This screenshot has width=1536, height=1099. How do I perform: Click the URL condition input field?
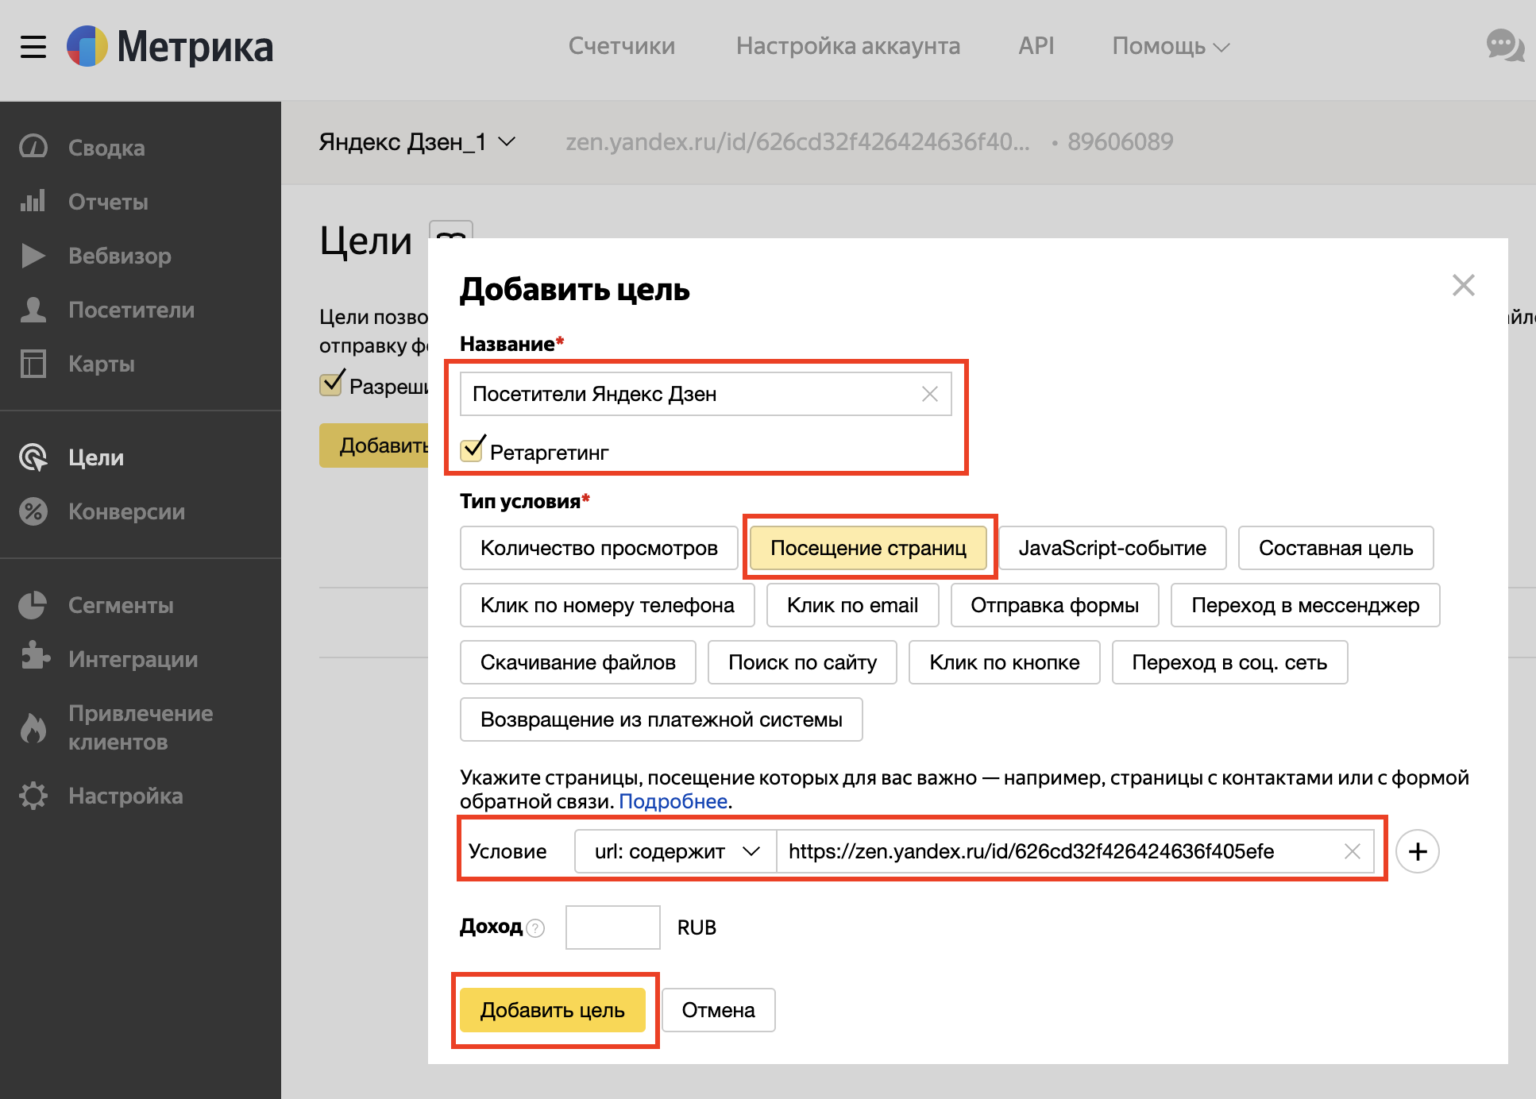1075,851
